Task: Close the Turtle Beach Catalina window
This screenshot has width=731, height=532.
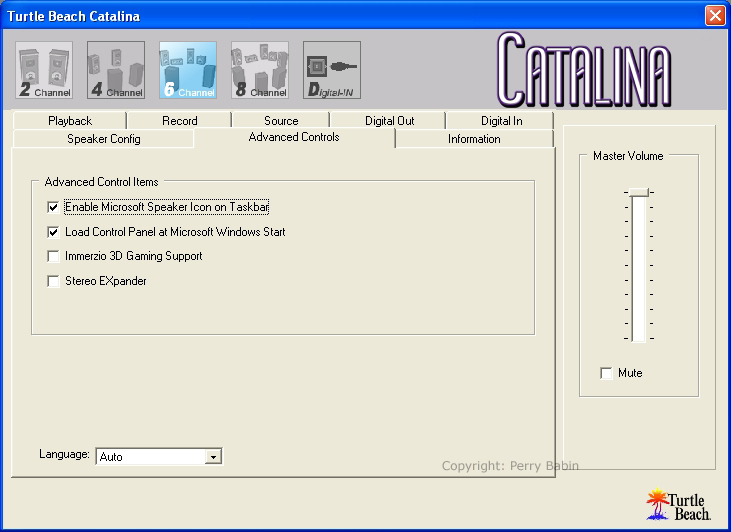Action: click(x=714, y=16)
